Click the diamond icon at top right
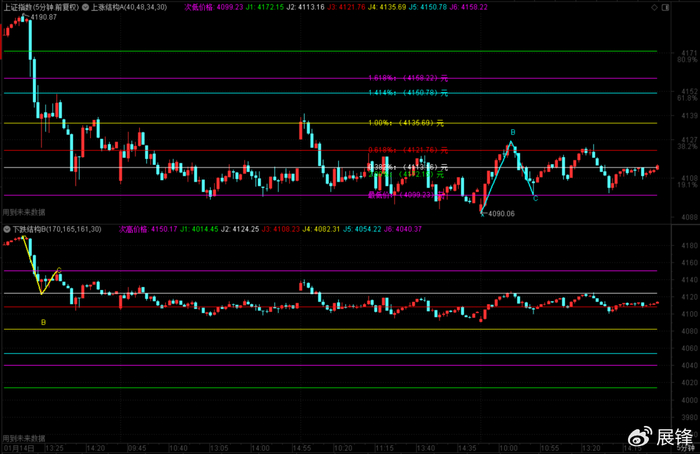 pos(654,7)
